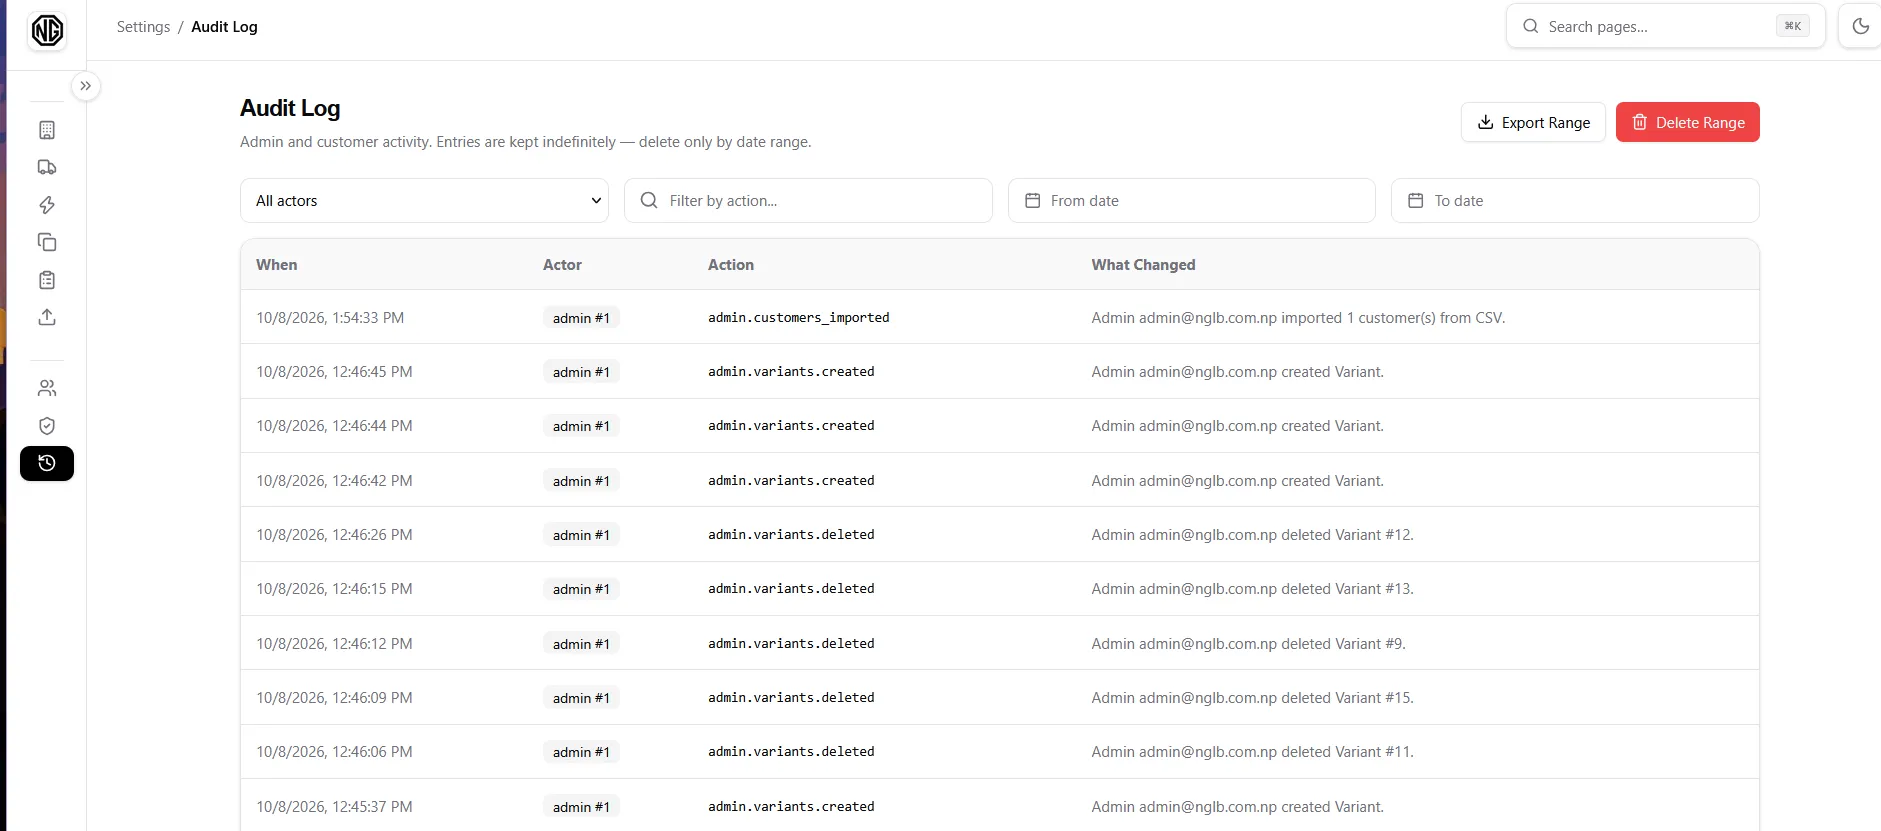Click admin #1 badge in 12:46:42 PM row
Screen dimensions: 1881x831
581,480
